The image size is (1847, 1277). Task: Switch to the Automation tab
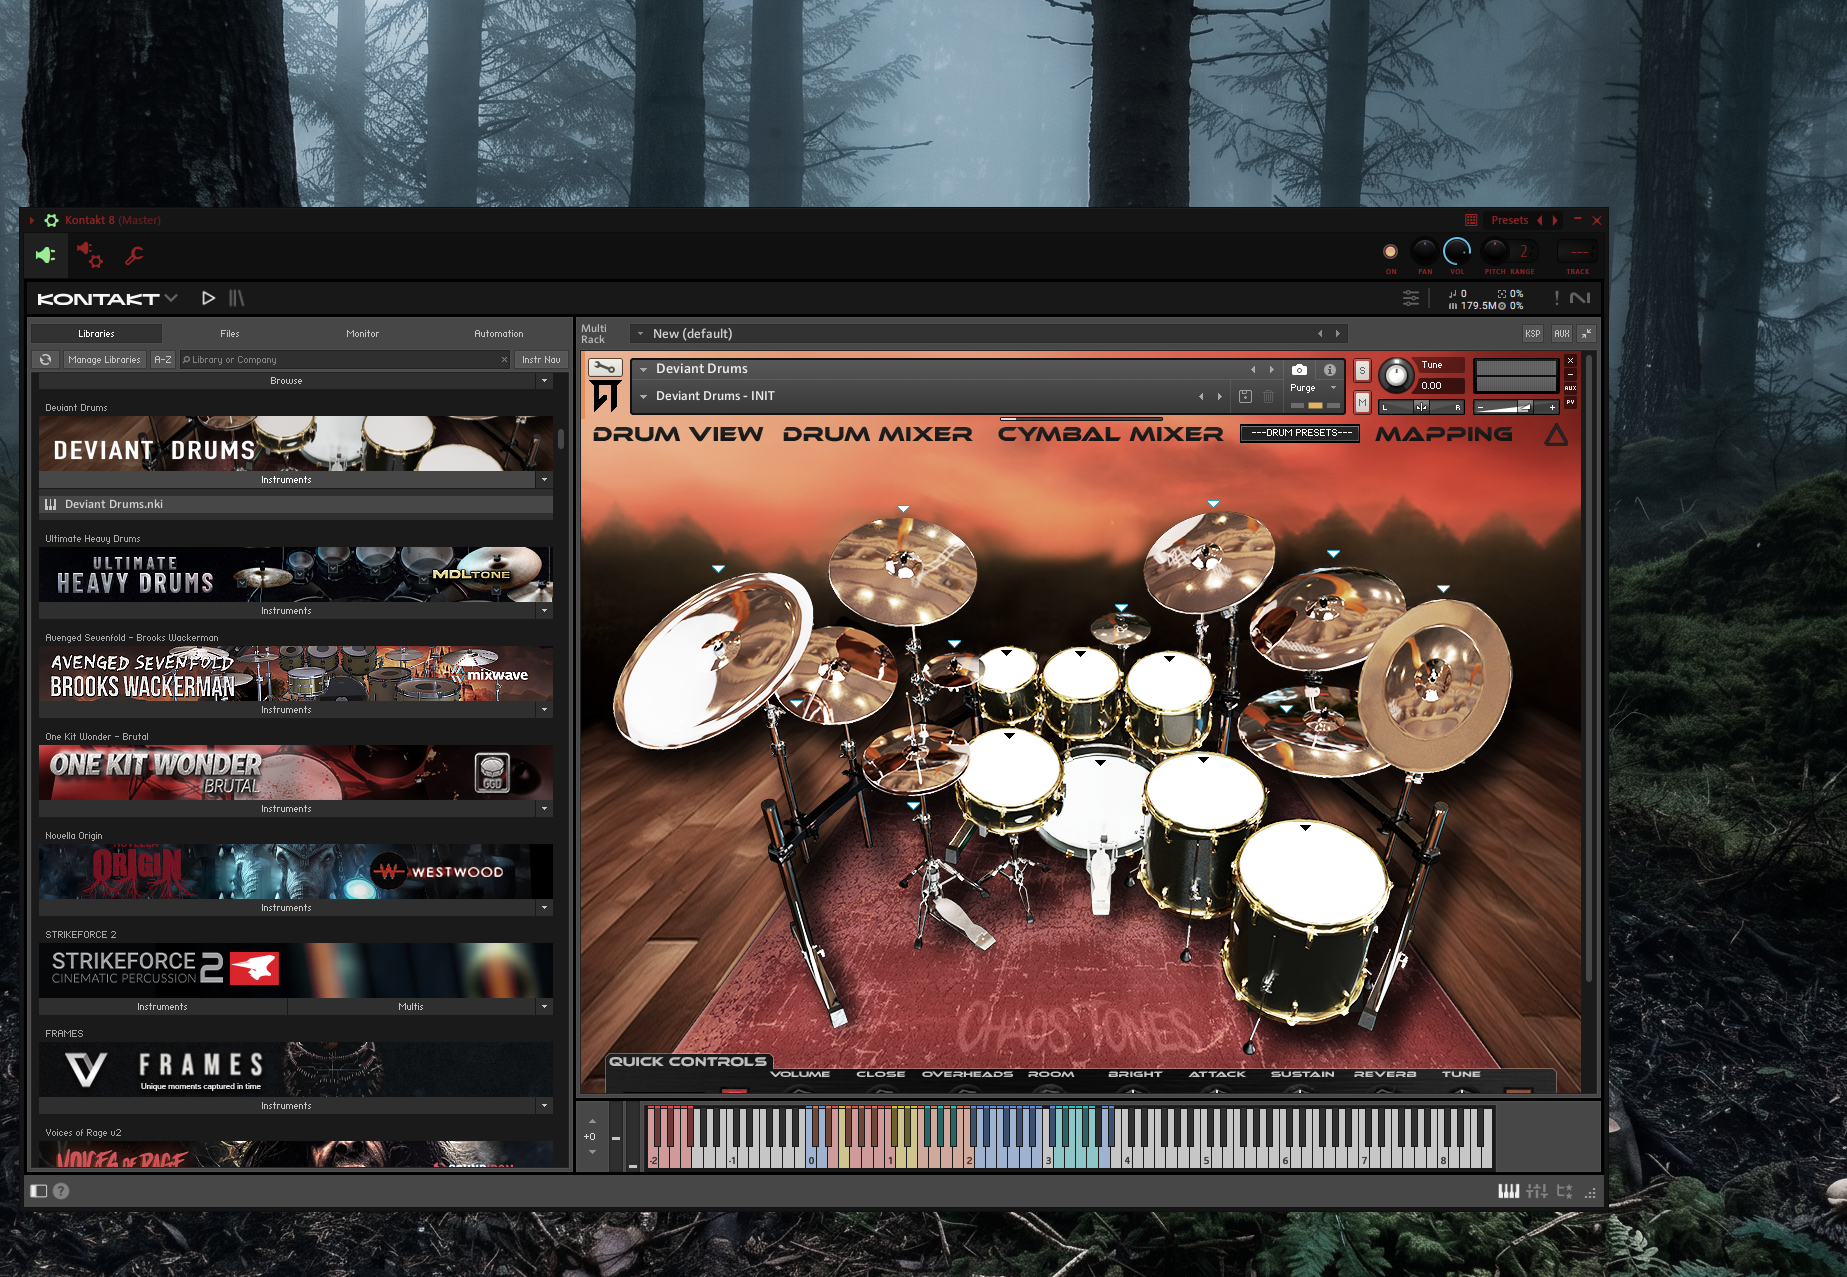click(499, 334)
